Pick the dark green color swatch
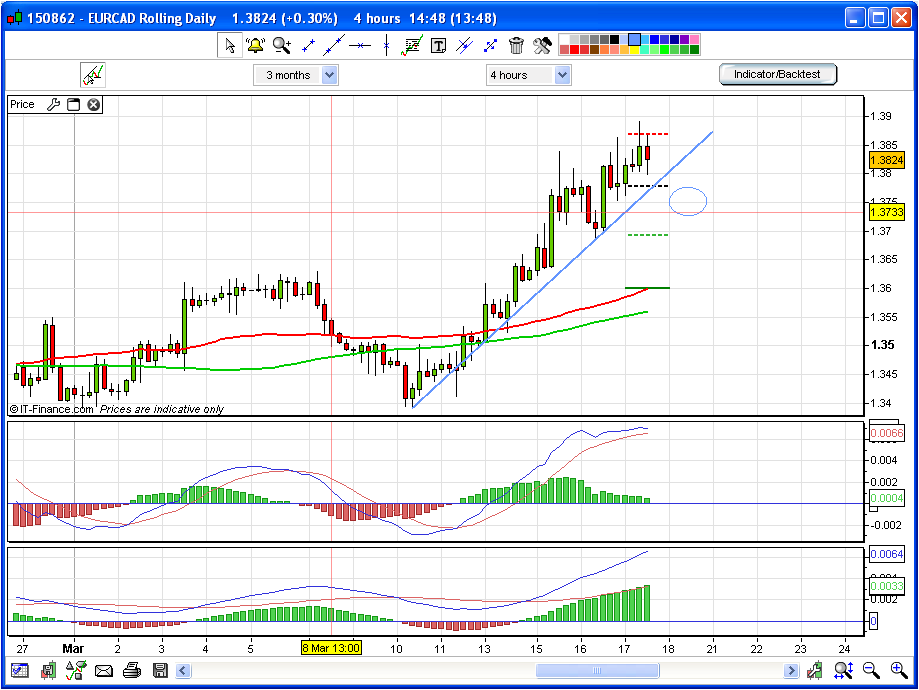The width and height of the screenshot is (919, 690). (695, 49)
